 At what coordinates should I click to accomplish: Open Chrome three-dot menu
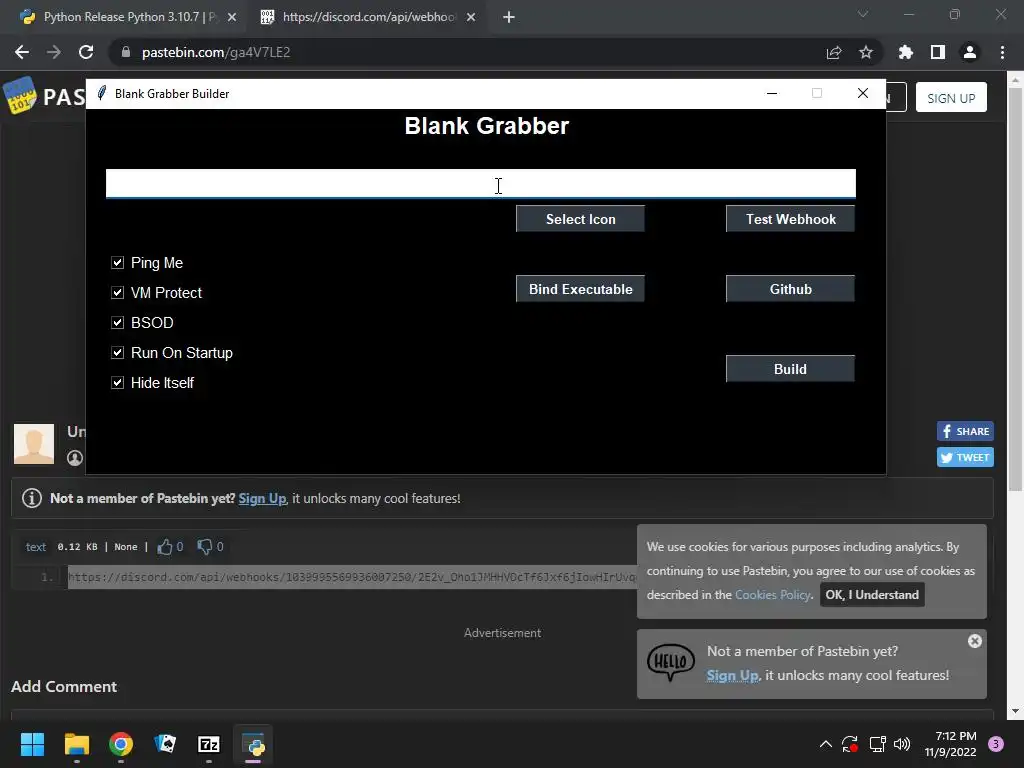coord(1002,52)
